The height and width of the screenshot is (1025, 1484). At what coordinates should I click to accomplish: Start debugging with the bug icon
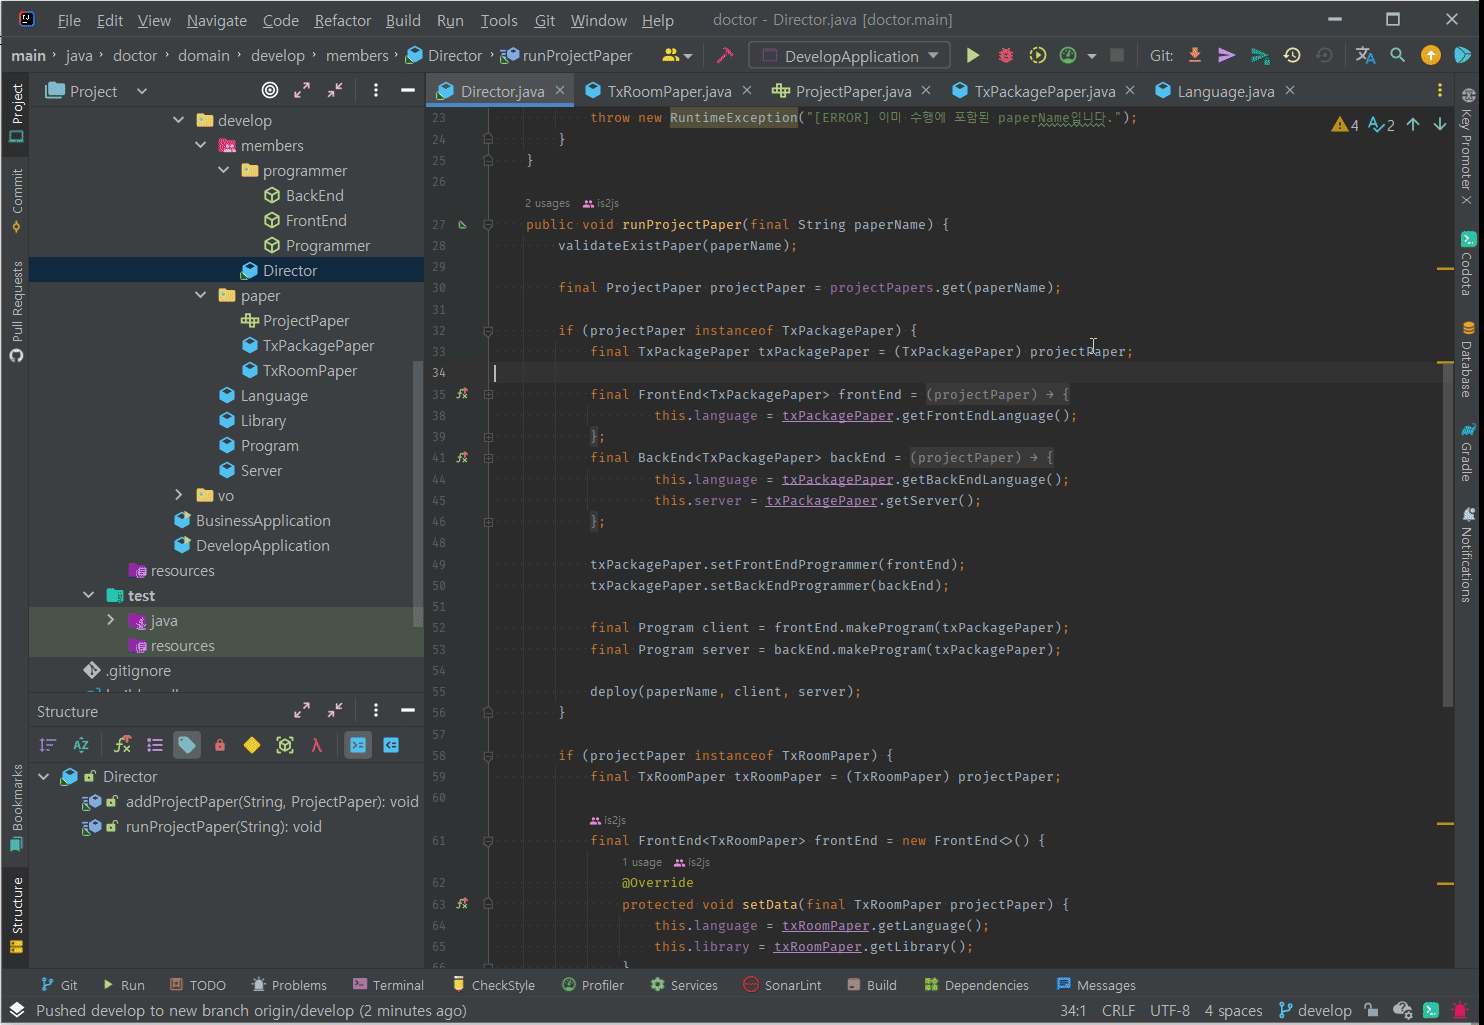click(x=1005, y=56)
